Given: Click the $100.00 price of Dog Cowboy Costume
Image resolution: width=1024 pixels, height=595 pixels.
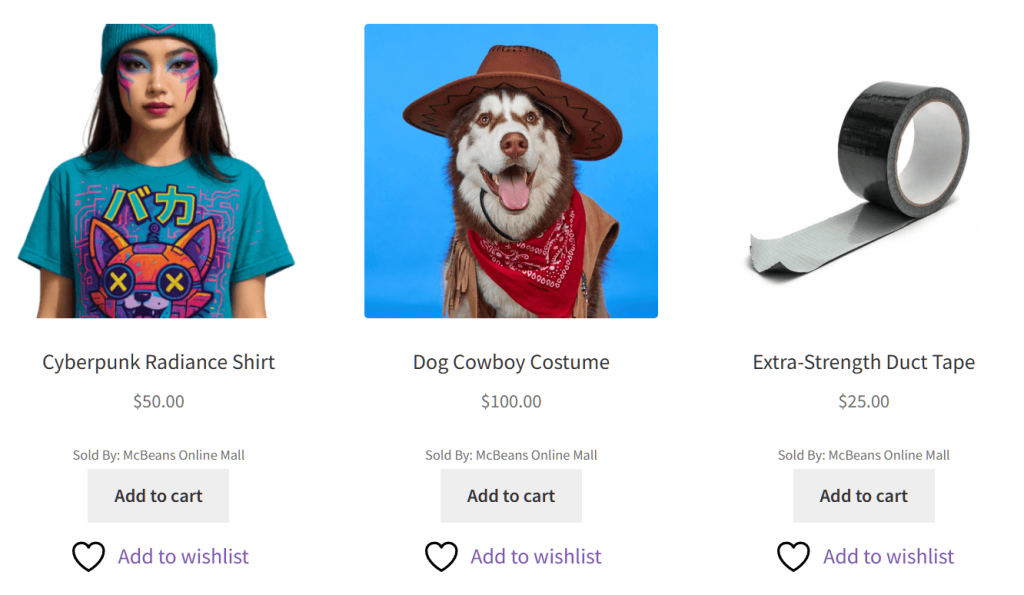Looking at the screenshot, I should coord(511,401).
